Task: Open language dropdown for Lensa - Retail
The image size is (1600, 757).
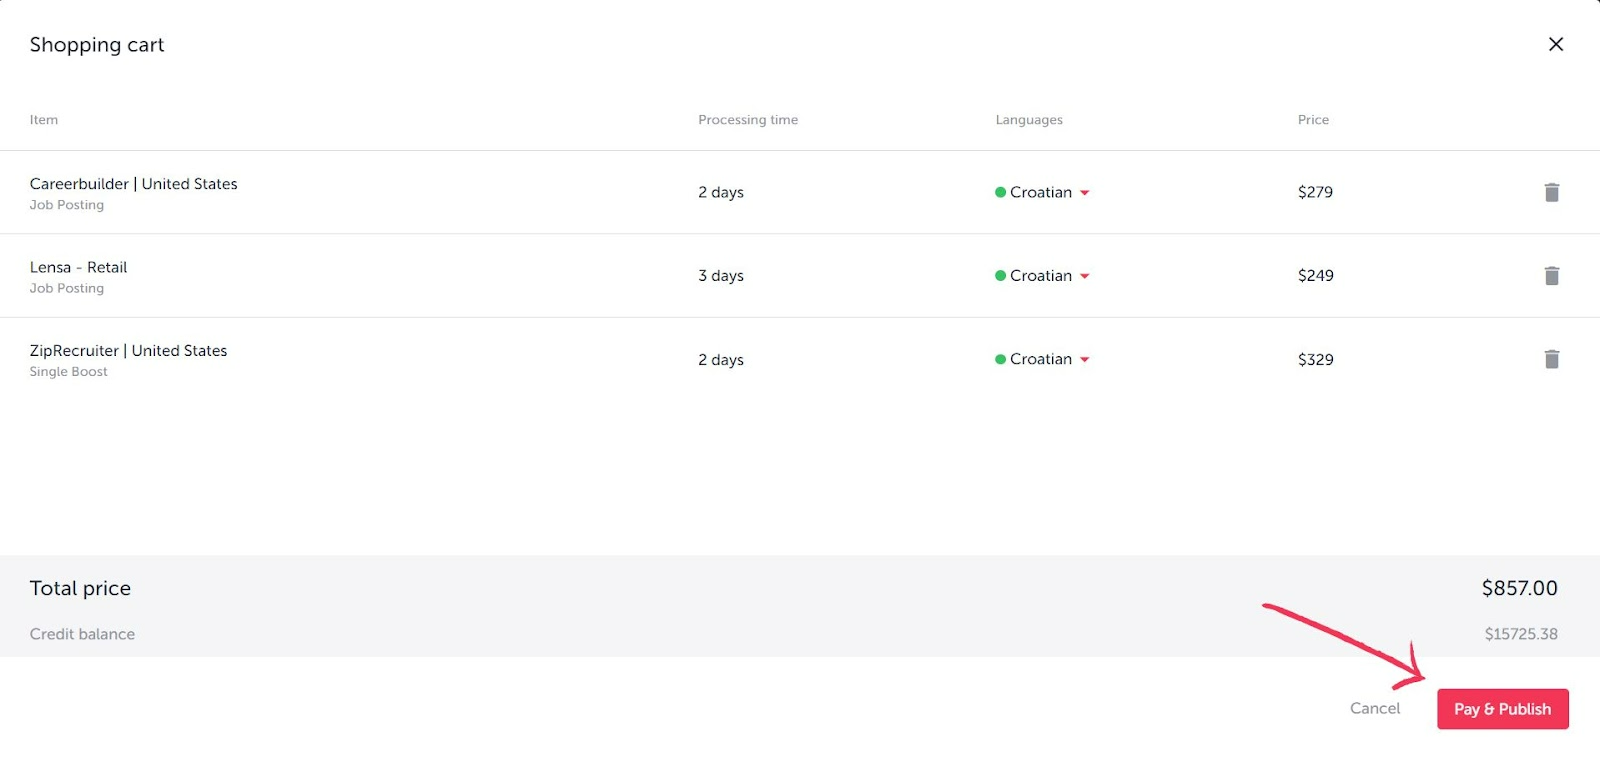Action: [1085, 276]
